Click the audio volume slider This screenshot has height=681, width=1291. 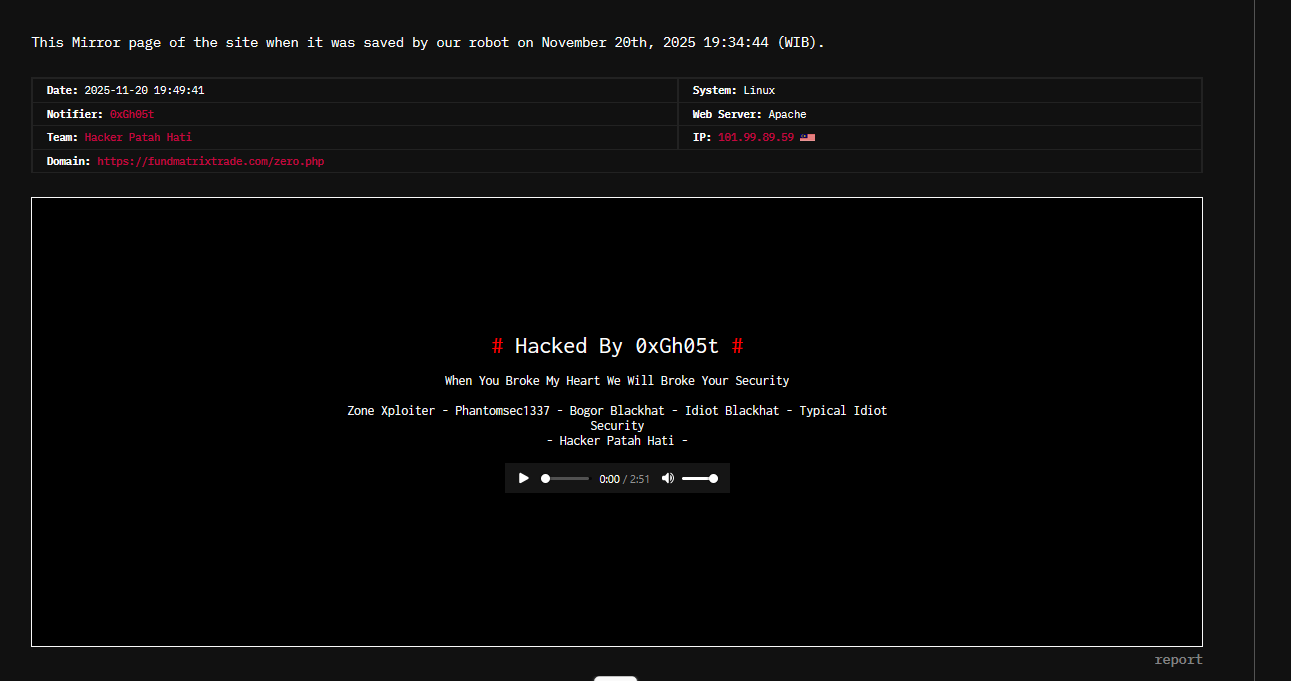point(699,479)
